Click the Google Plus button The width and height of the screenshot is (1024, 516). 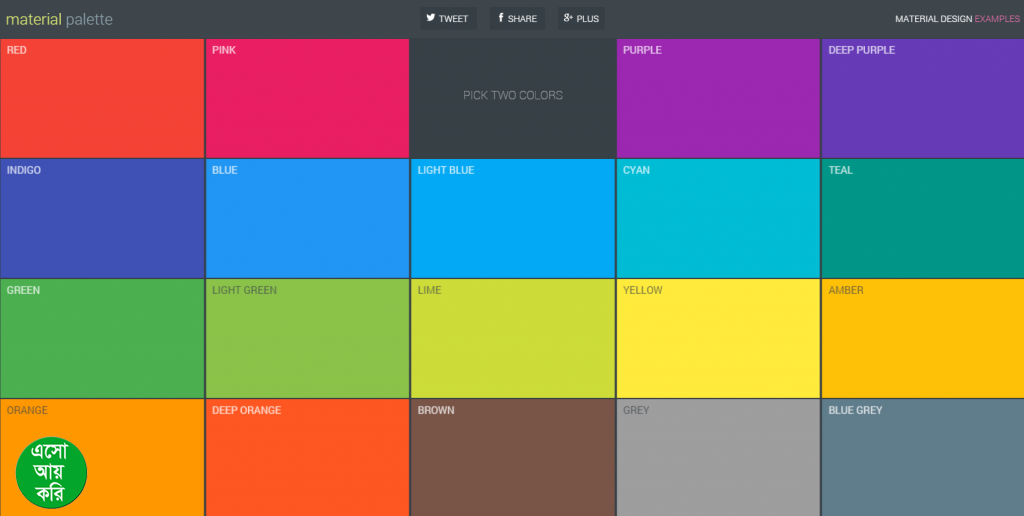[x=581, y=19]
